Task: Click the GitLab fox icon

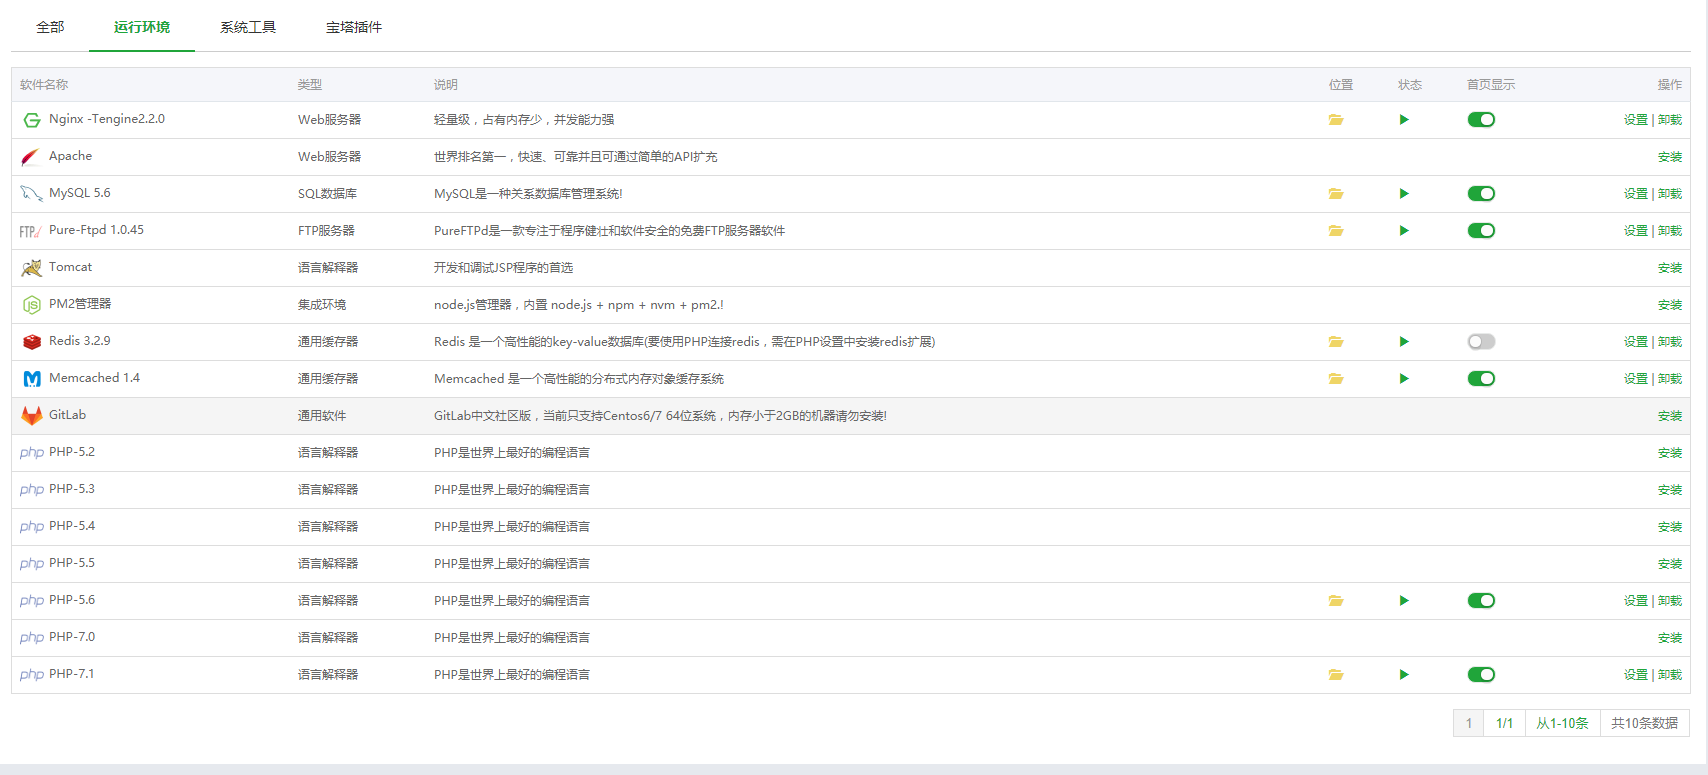Action: click(x=32, y=416)
